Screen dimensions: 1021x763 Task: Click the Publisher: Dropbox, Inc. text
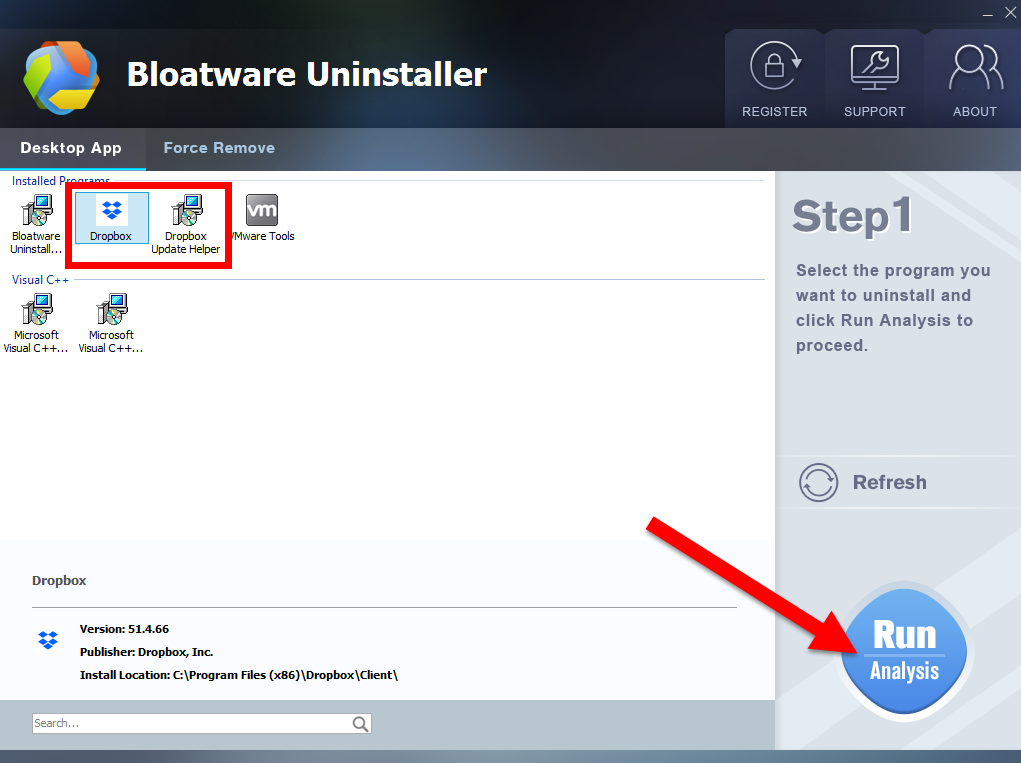147,652
